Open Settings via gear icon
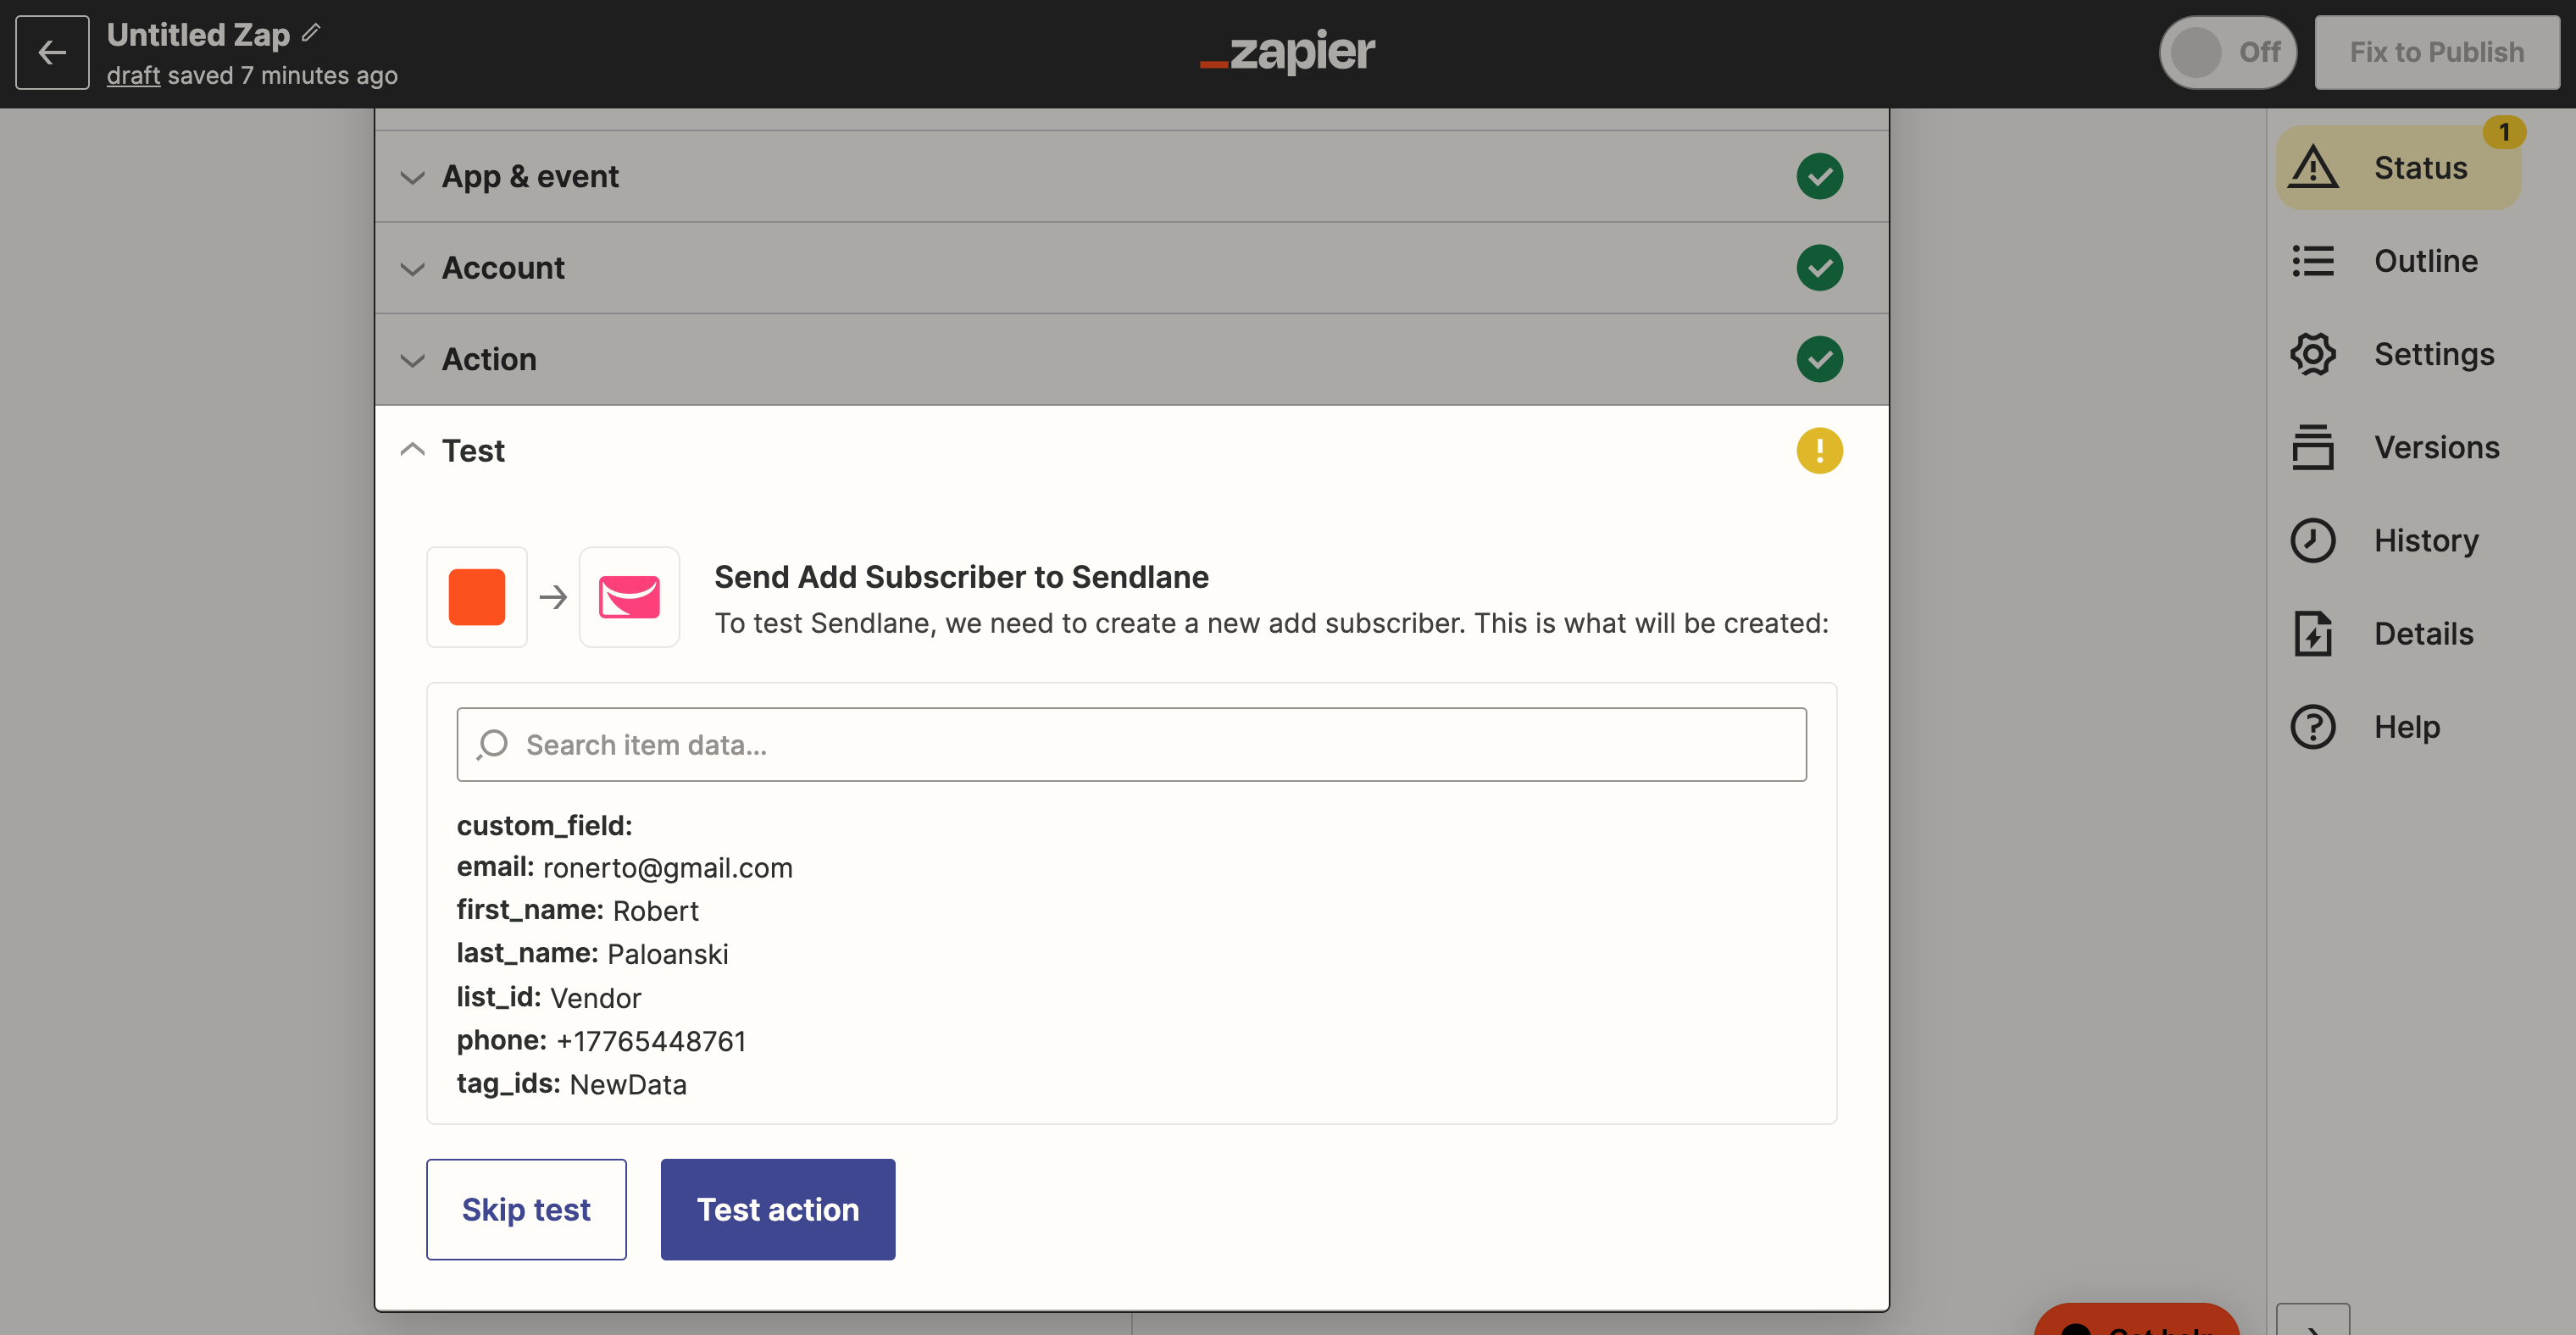This screenshot has width=2576, height=1335. [x=2313, y=354]
